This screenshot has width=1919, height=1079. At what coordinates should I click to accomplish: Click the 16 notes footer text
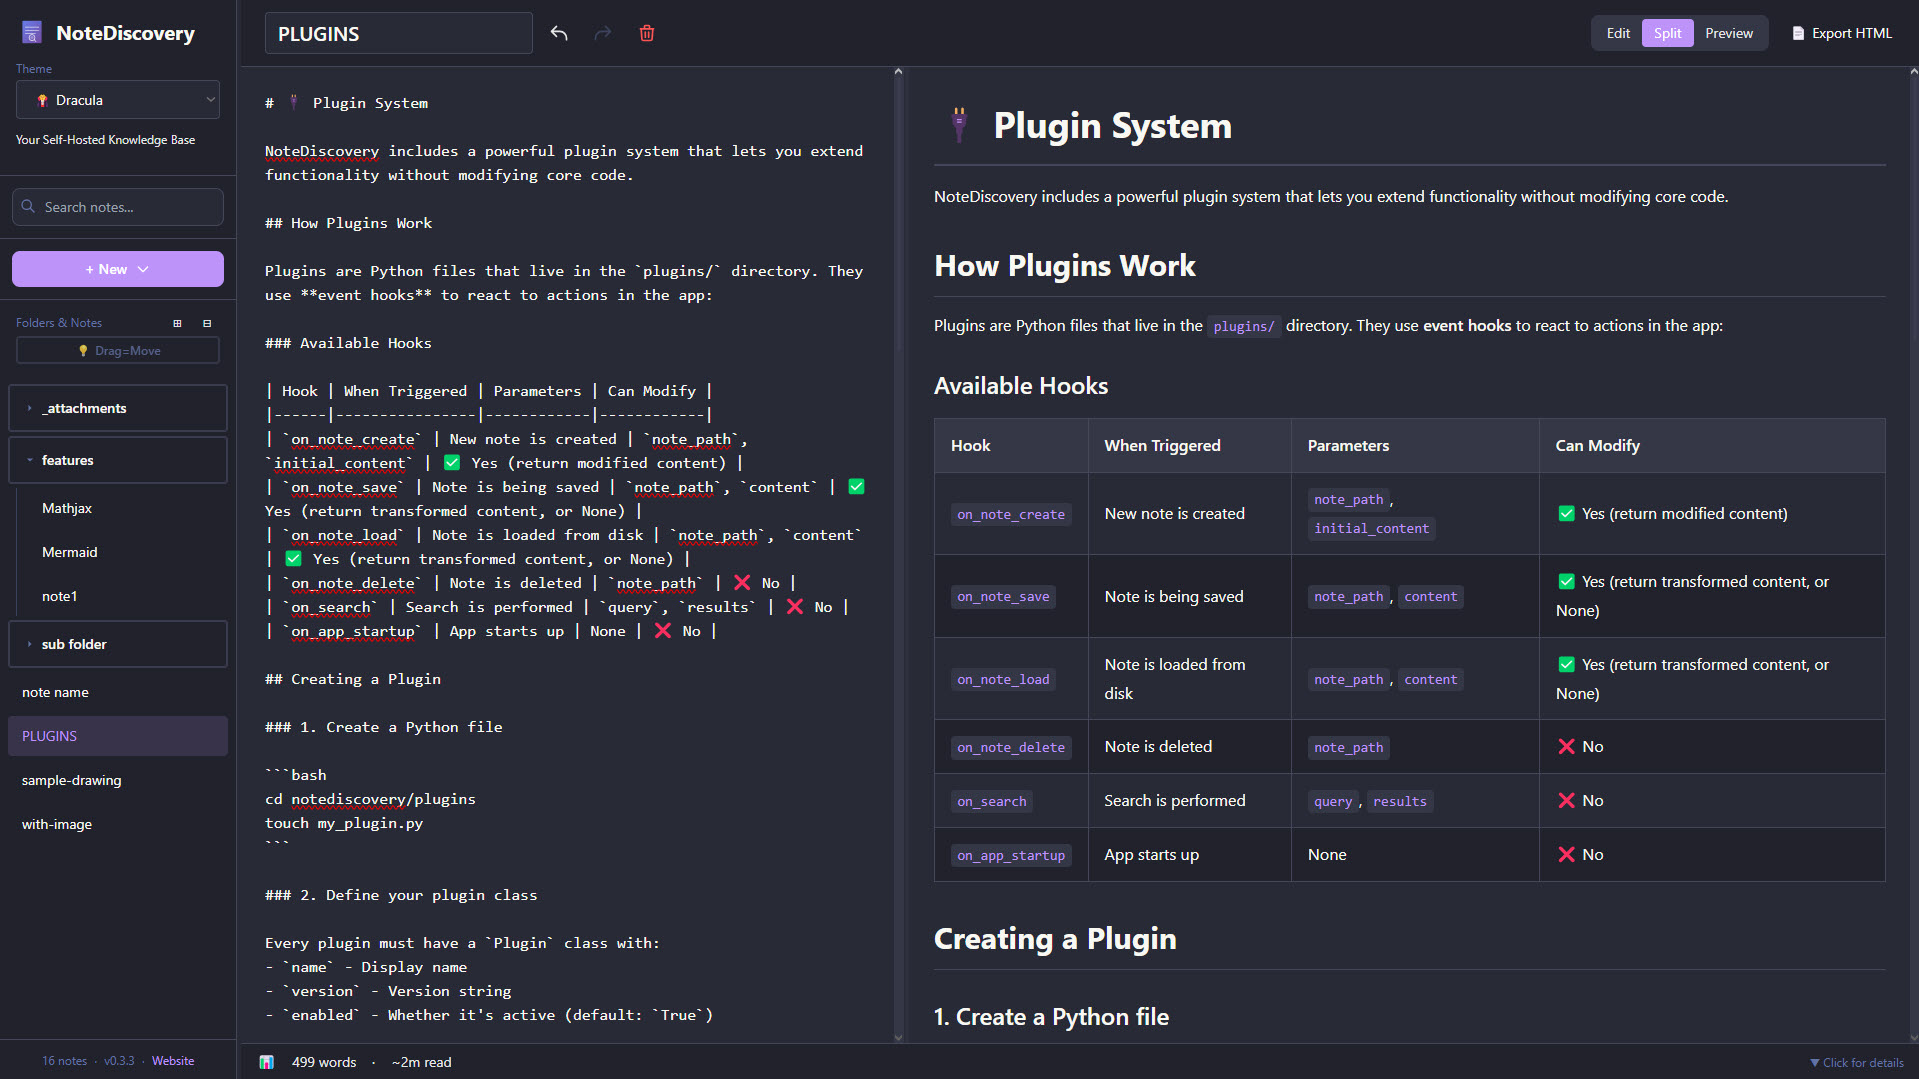pos(64,1061)
